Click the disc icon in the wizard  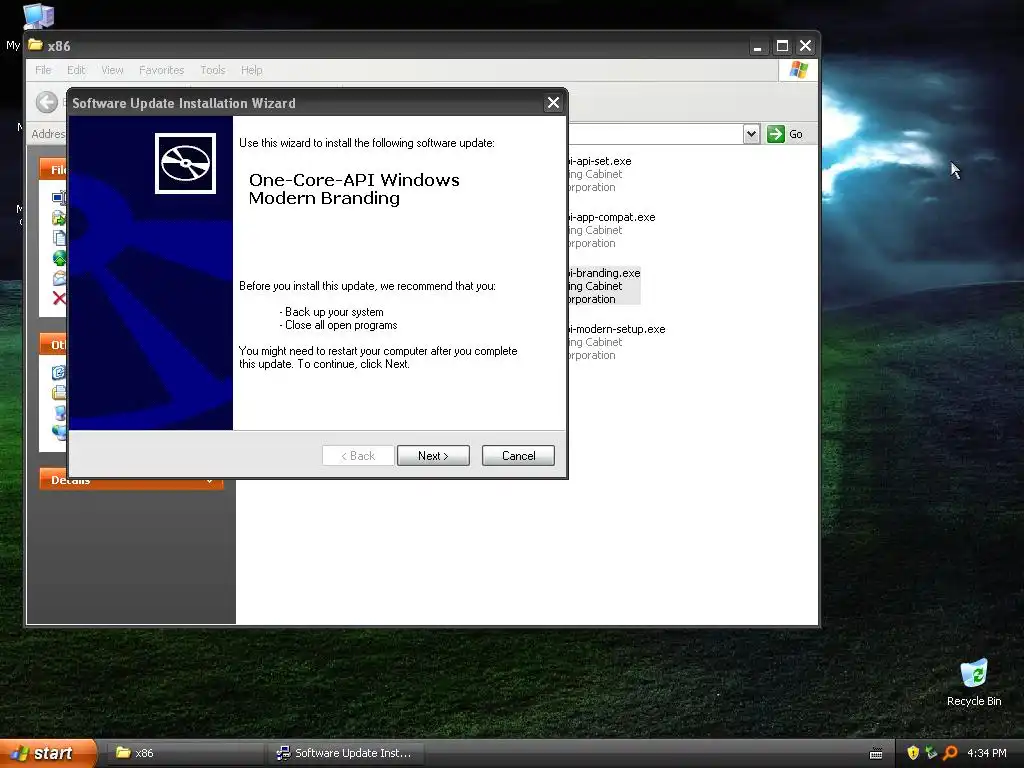click(x=185, y=163)
